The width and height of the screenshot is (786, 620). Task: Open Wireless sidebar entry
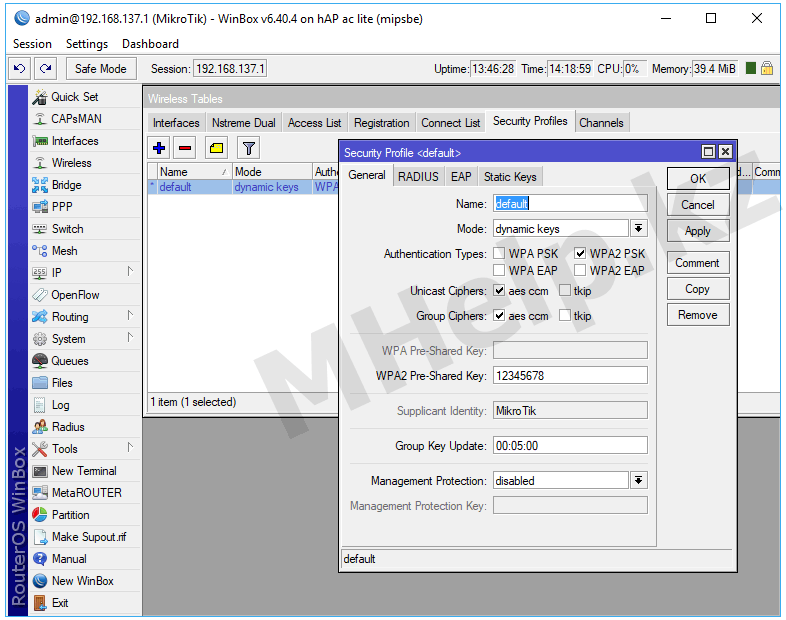pos(85,163)
